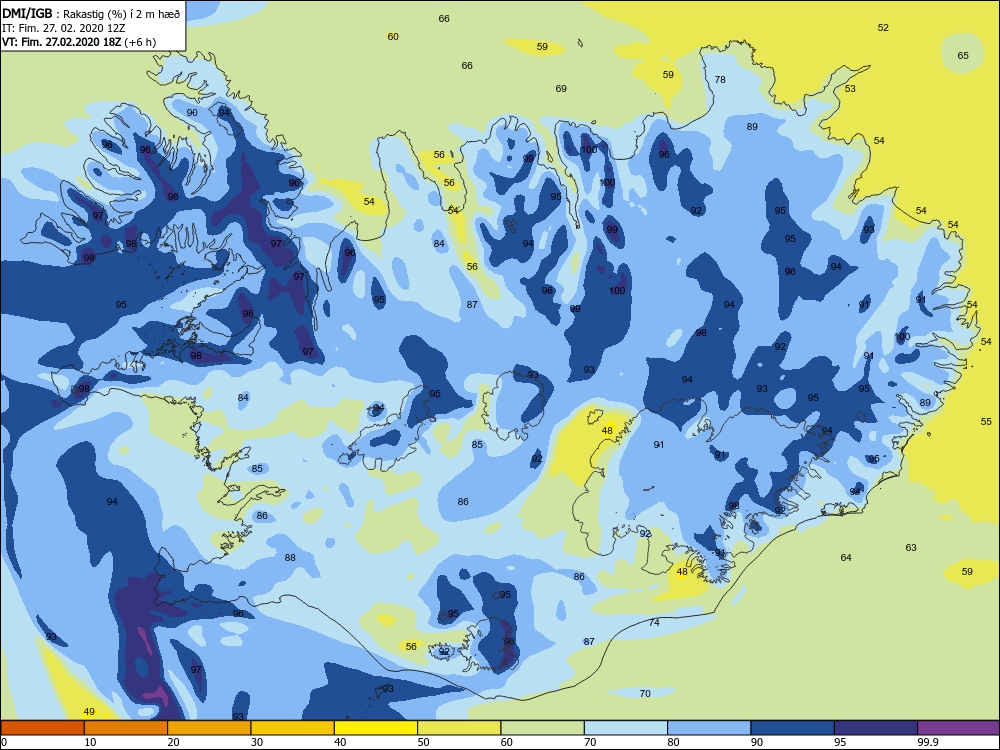Click the indigo 95–99.9 legend swatch
1000x750 pixels.
point(876,728)
